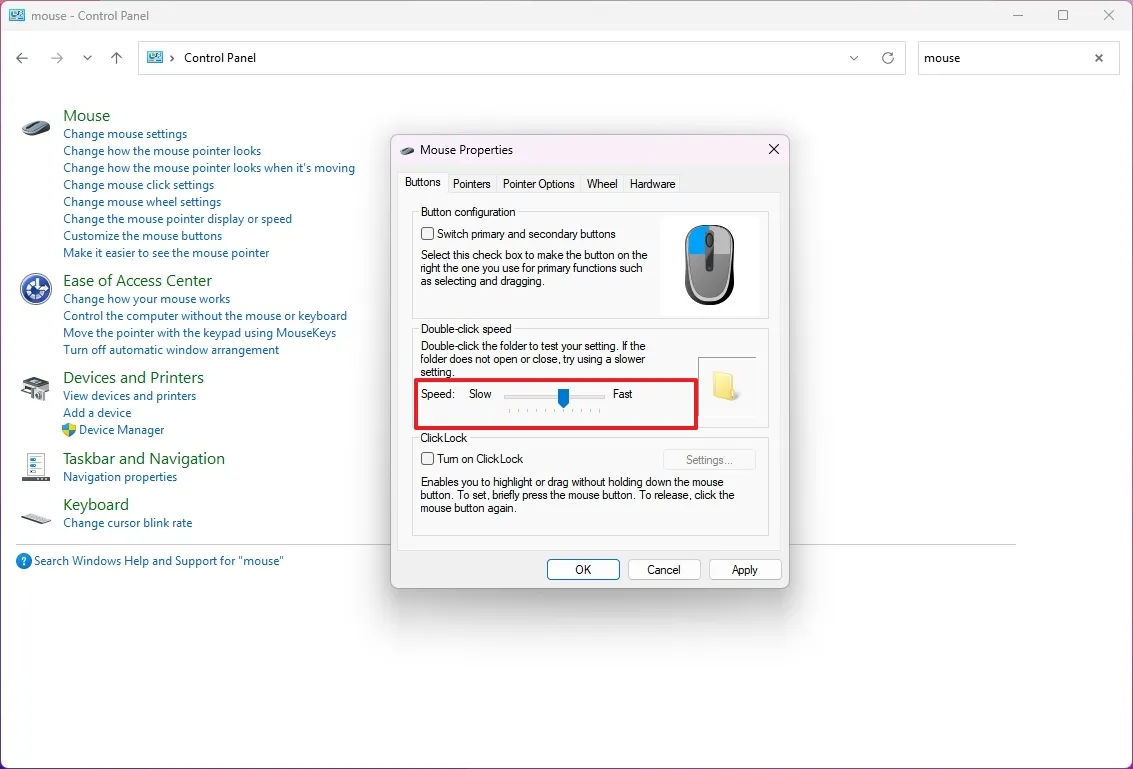Click the help question mark icon near search link
This screenshot has height=769, width=1133.
23,560
